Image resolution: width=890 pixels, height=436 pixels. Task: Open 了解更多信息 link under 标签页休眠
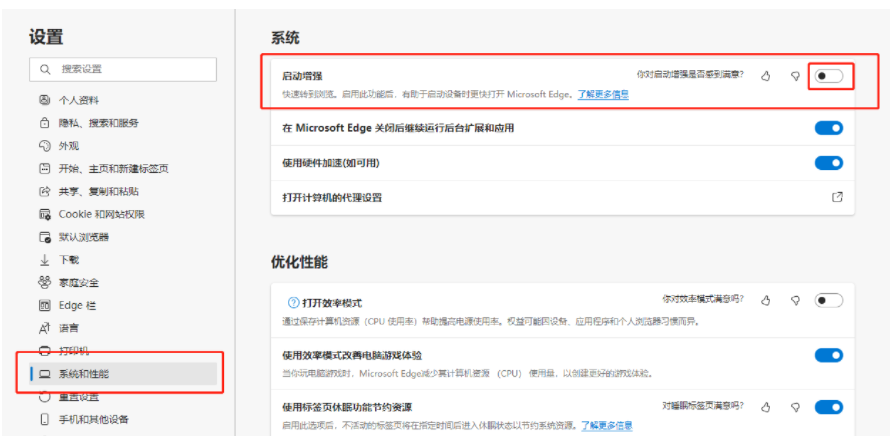[x=607, y=425]
